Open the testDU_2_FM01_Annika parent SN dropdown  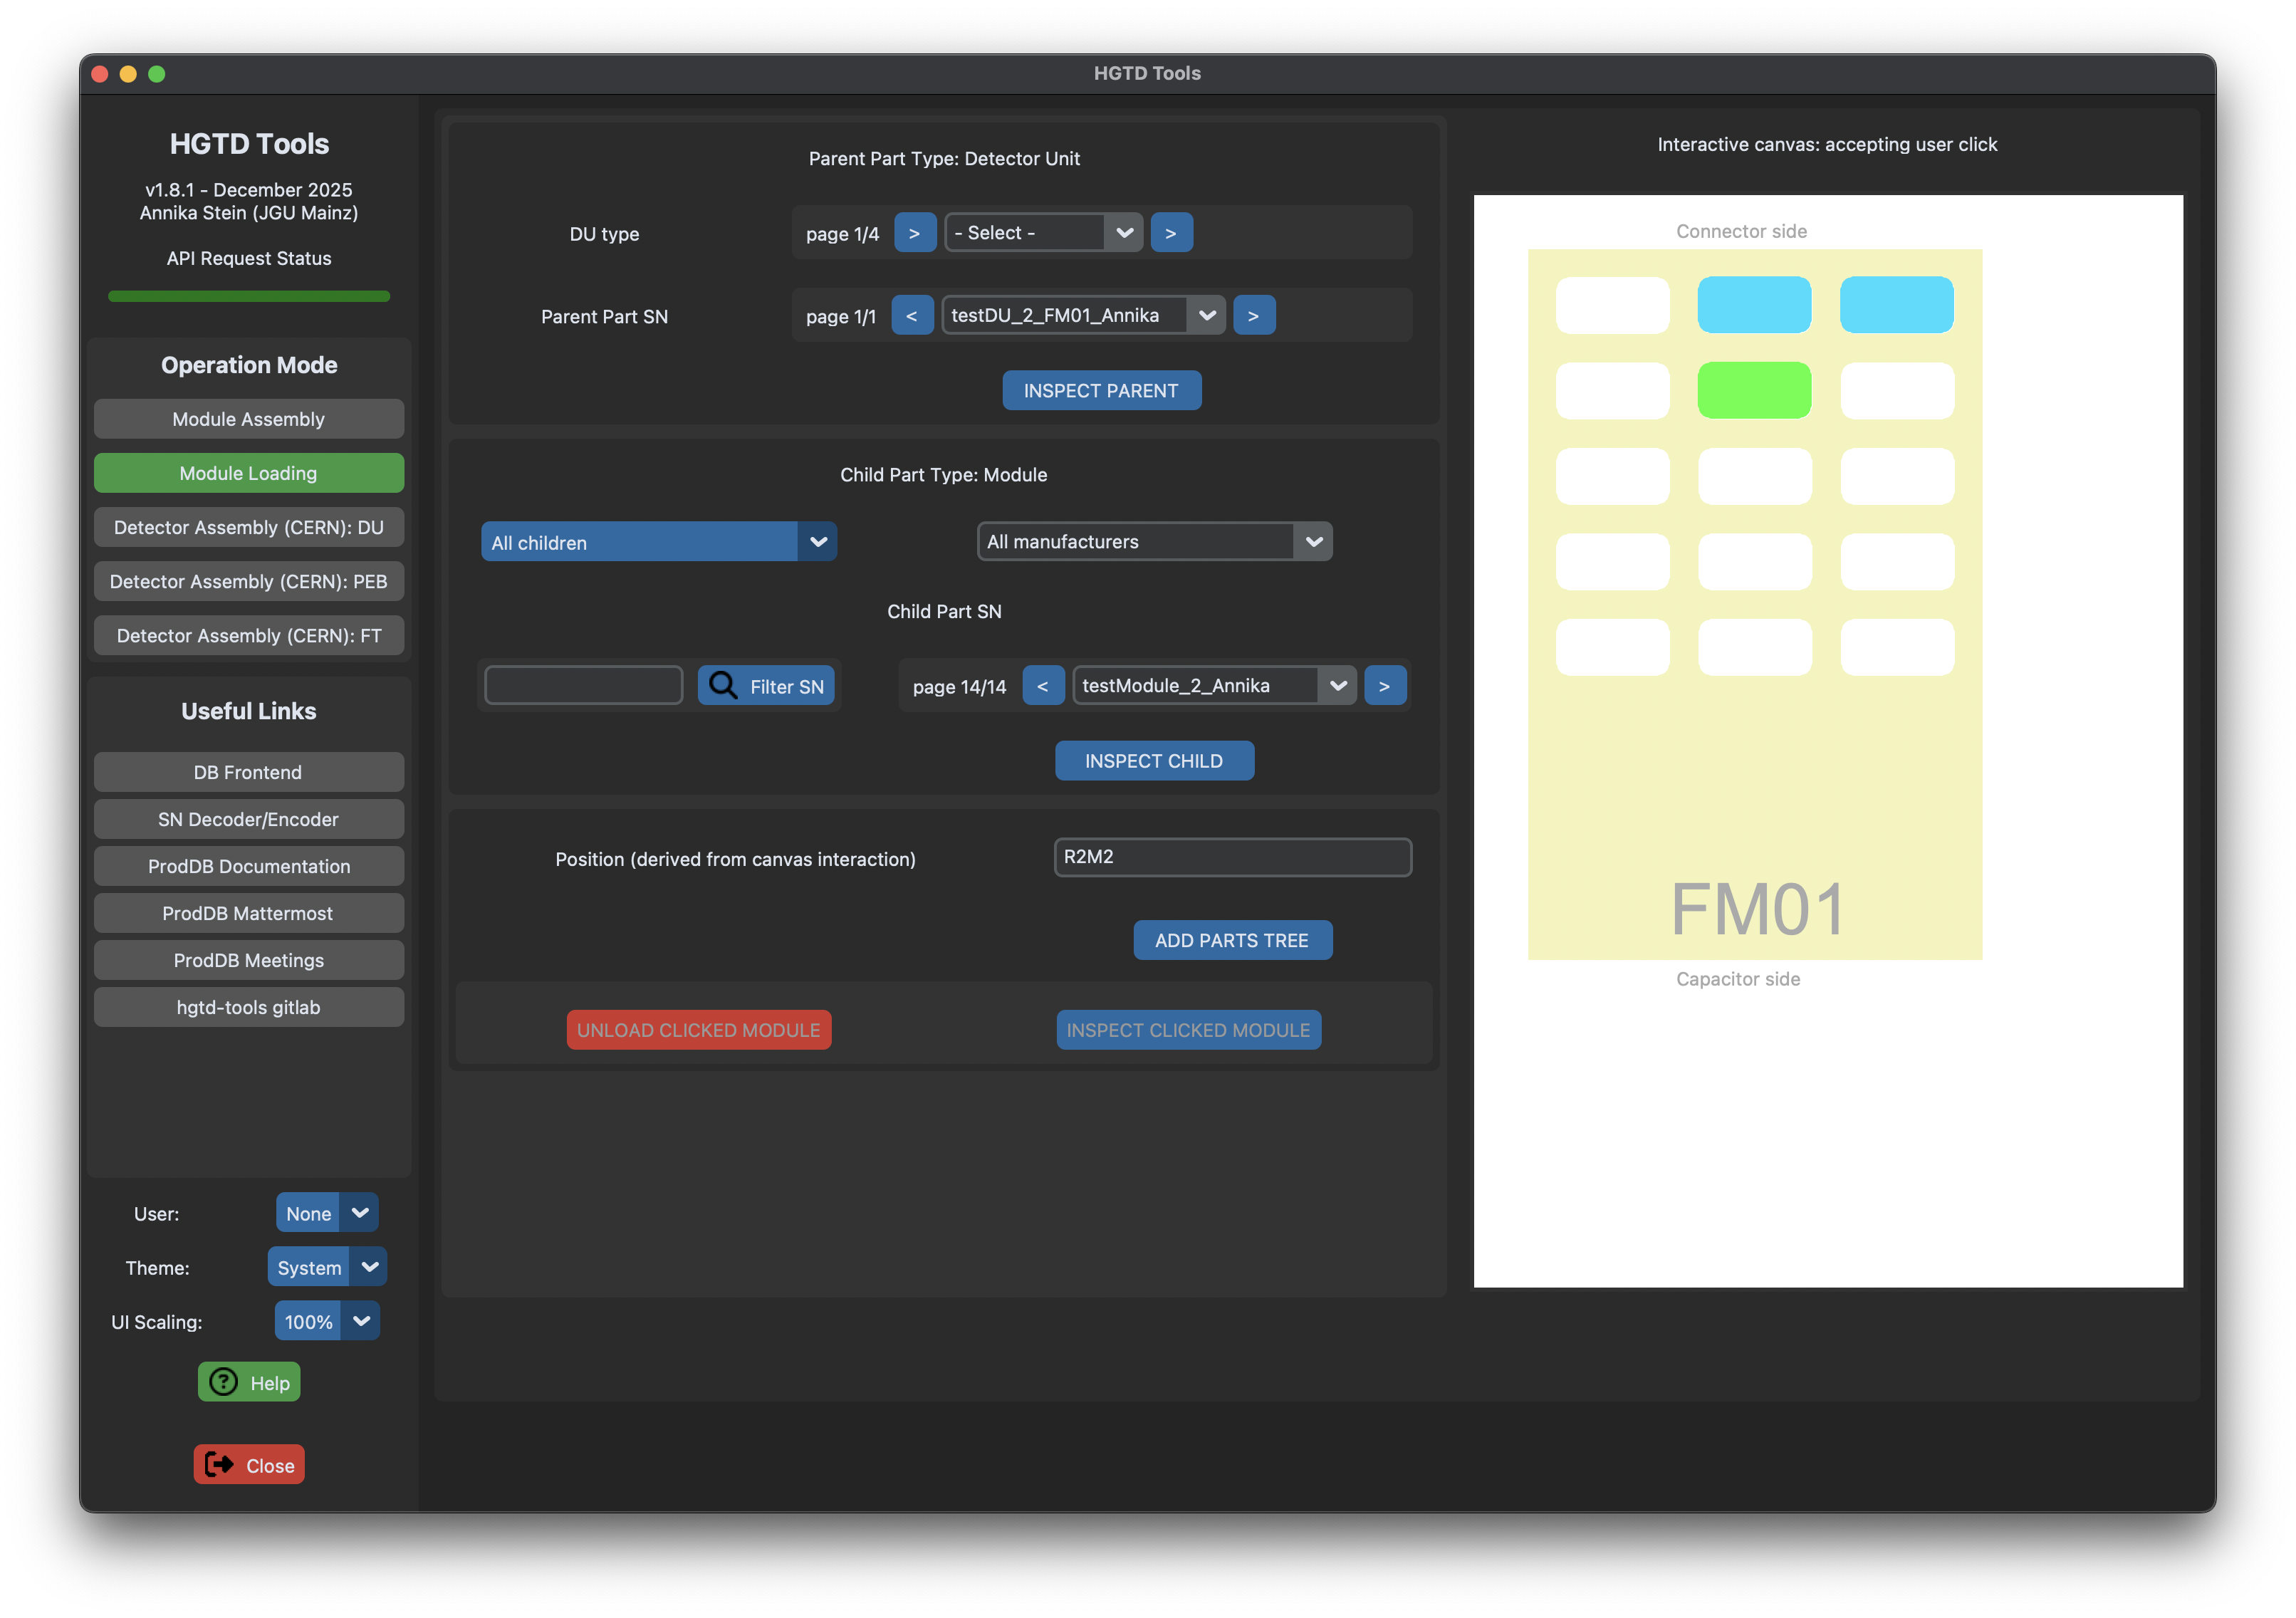click(1084, 315)
